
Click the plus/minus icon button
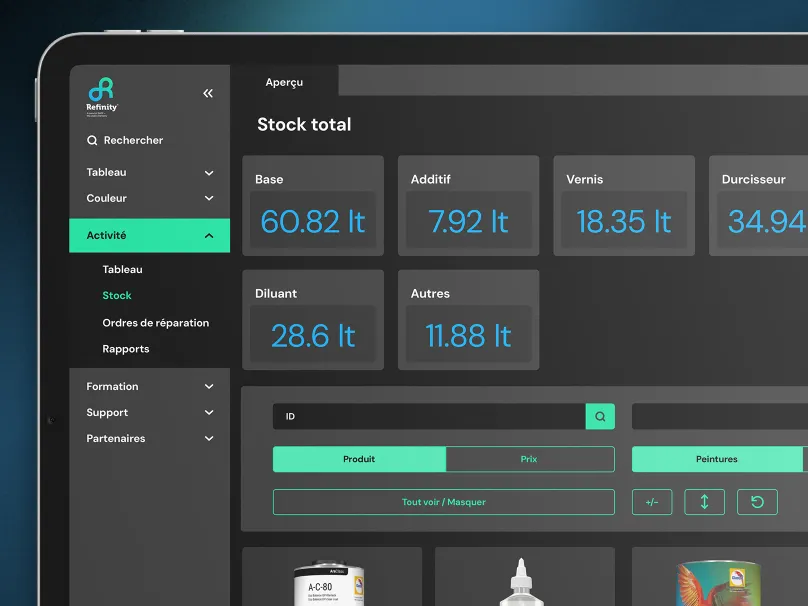click(652, 502)
